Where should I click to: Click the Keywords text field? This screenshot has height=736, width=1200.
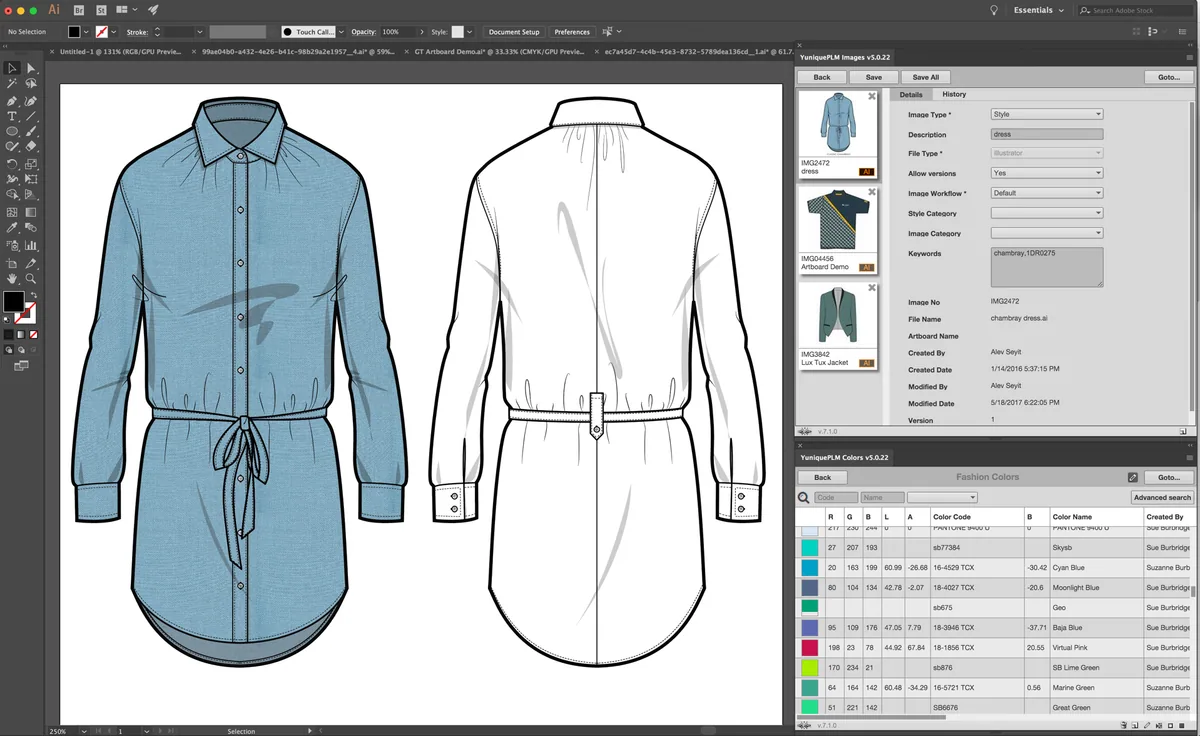[1046, 267]
